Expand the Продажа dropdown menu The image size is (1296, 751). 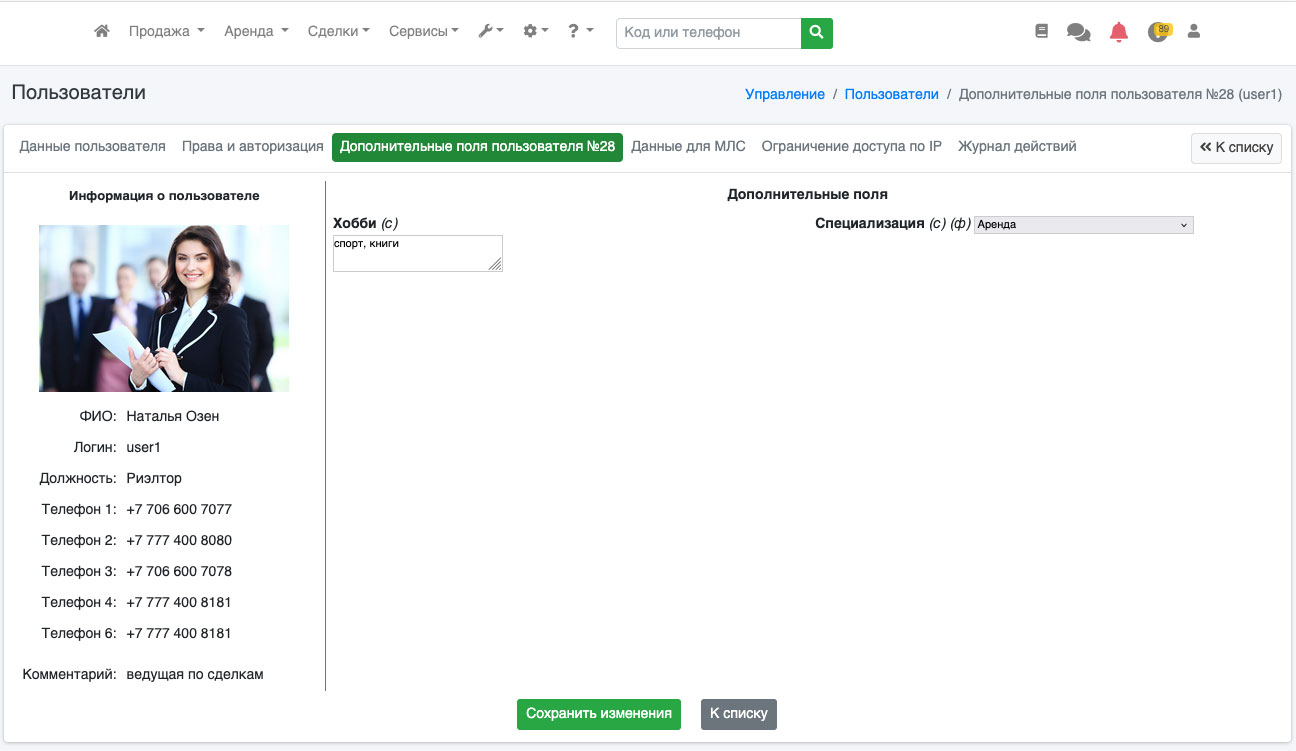tap(166, 32)
